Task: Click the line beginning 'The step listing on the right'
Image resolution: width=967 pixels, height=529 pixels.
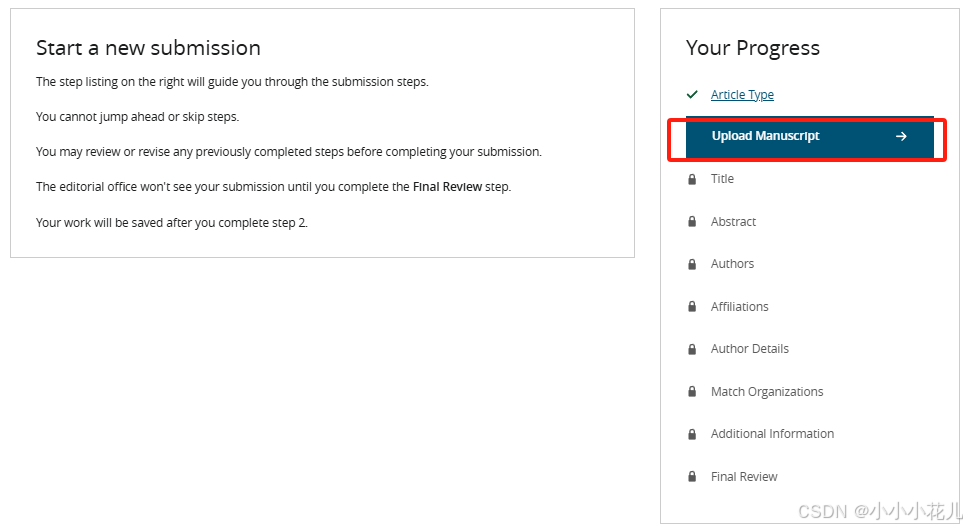Action: (232, 81)
